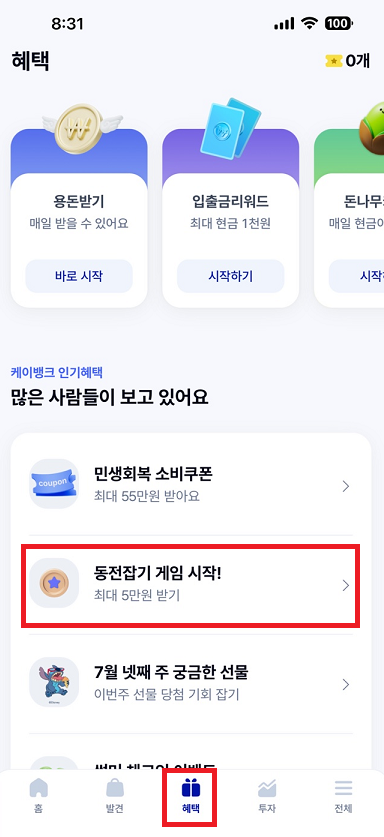Tap the blue cards icon above 입출금리워드
The image size is (384, 837).
click(230, 126)
